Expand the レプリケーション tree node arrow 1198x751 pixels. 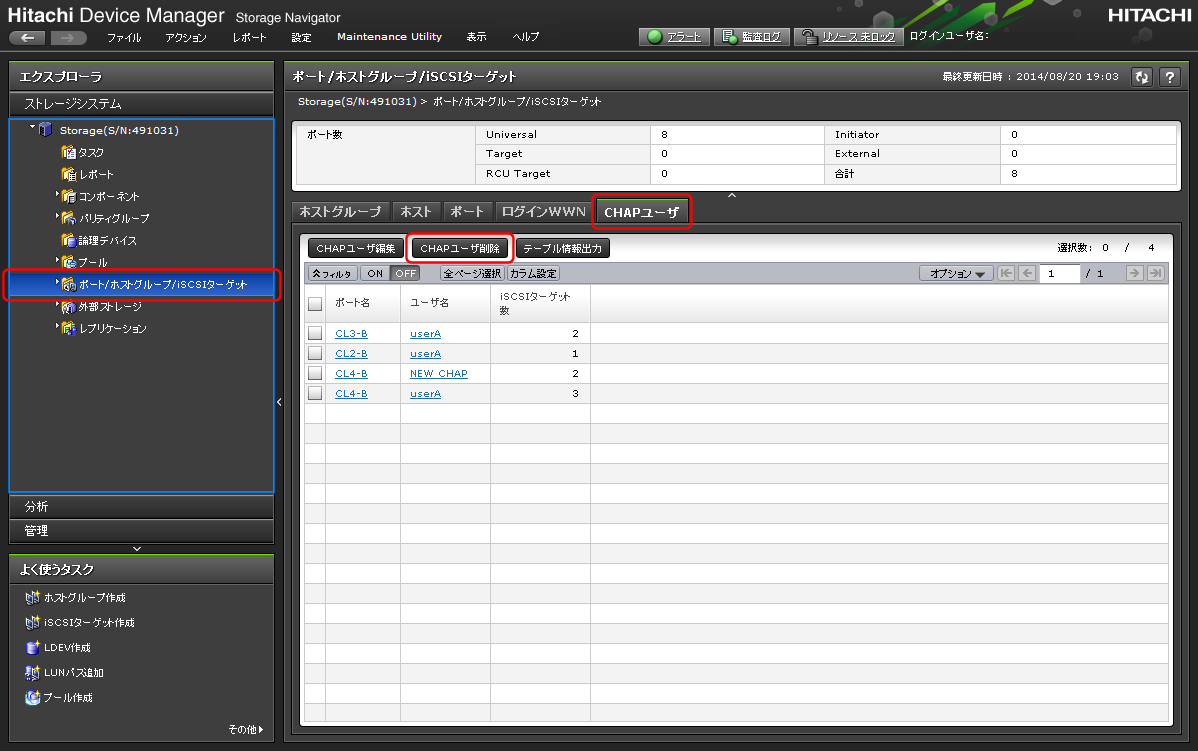click(57, 327)
